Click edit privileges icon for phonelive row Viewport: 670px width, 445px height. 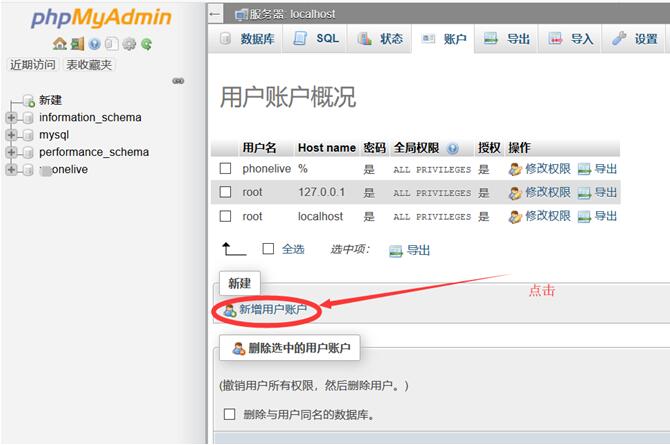[x=515, y=169]
